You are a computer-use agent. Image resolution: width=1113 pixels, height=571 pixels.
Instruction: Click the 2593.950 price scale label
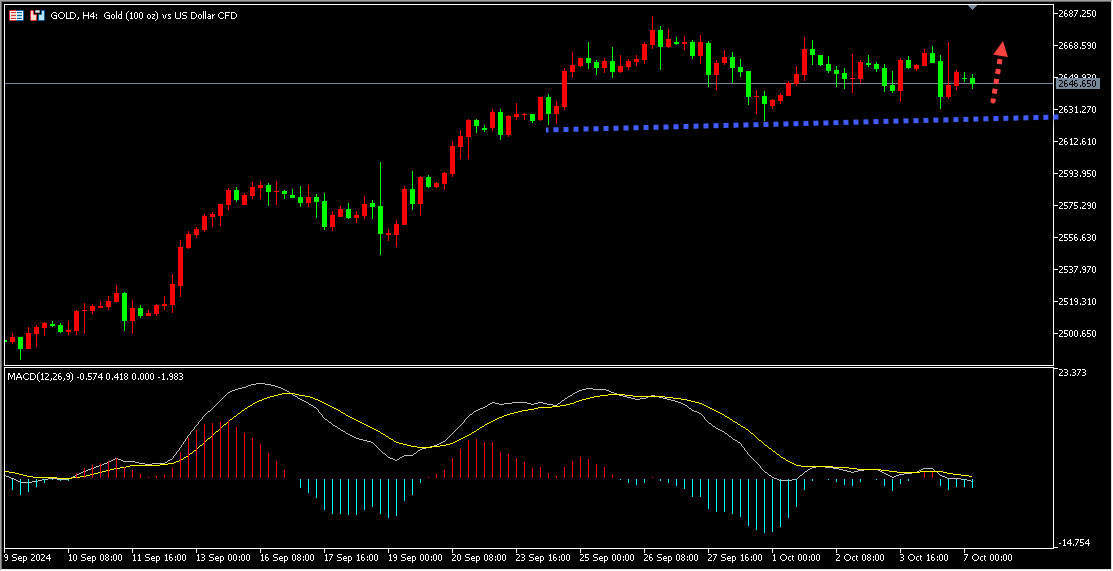click(x=1079, y=173)
